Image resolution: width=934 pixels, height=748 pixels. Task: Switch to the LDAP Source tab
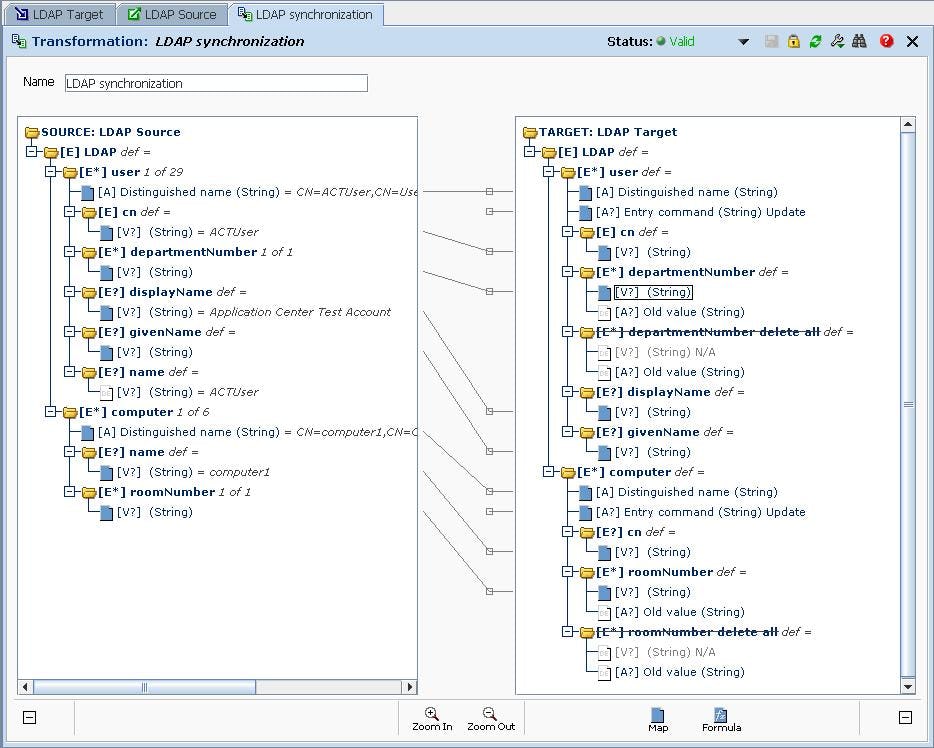pyautogui.click(x=172, y=14)
